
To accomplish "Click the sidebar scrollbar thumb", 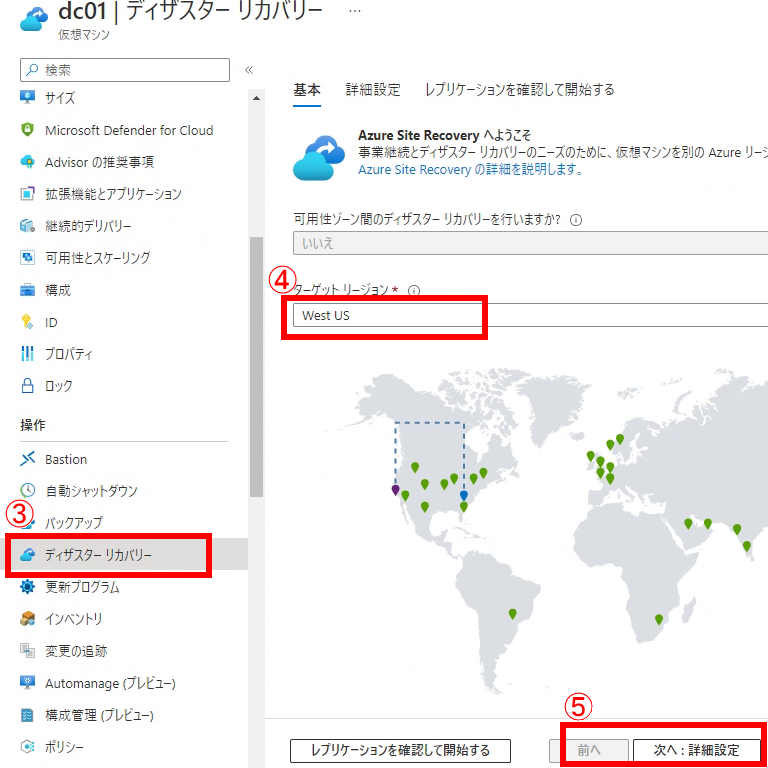I will (x=256, y=367).
